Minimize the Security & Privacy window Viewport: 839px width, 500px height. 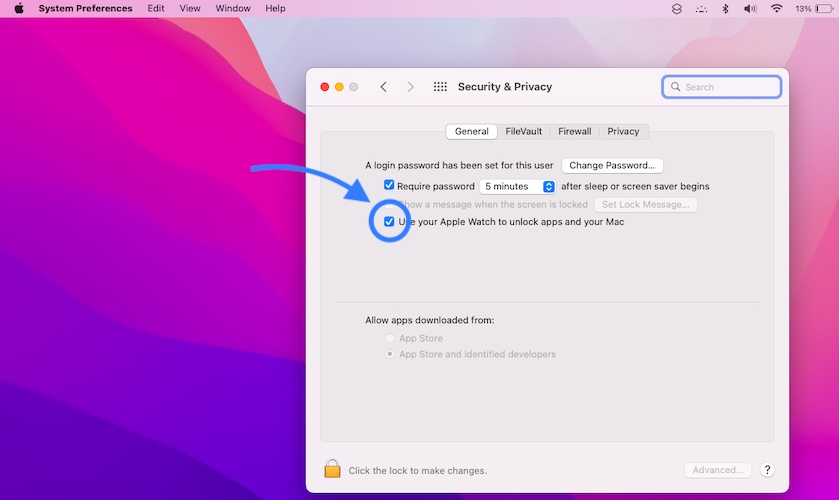point(339,87)
